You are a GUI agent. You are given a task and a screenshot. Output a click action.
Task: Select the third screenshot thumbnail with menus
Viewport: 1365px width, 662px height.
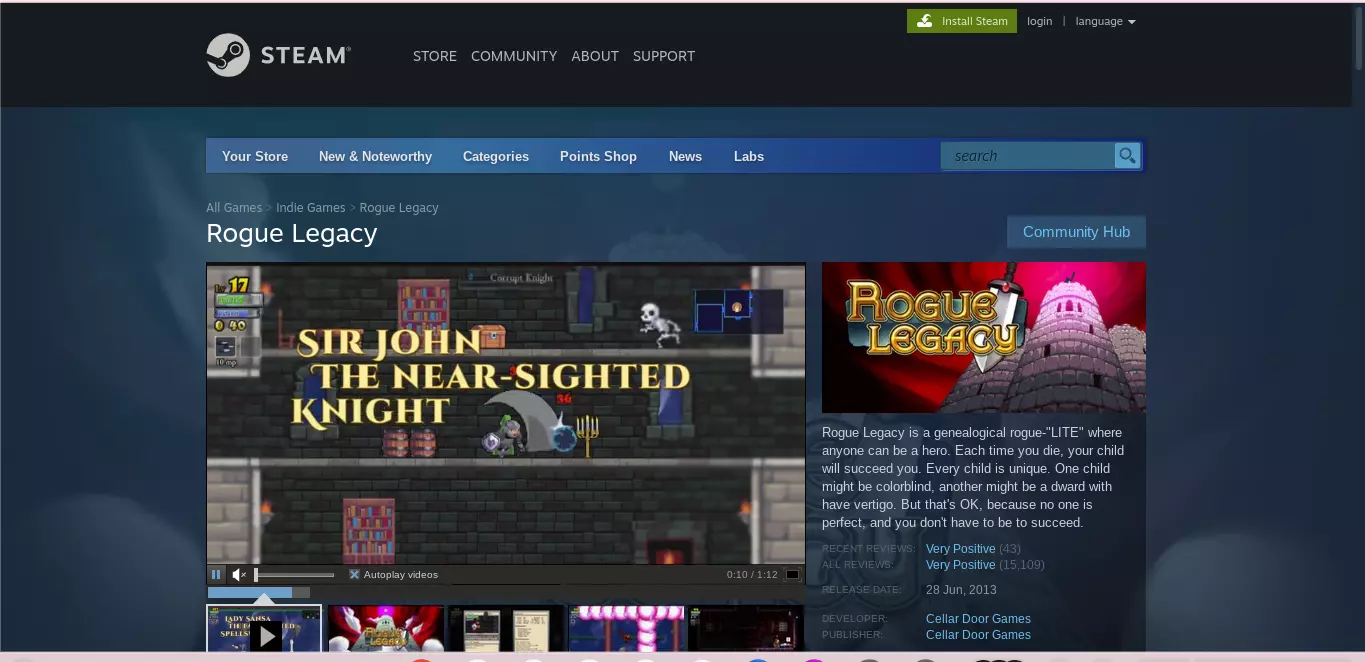pos(506,628)
